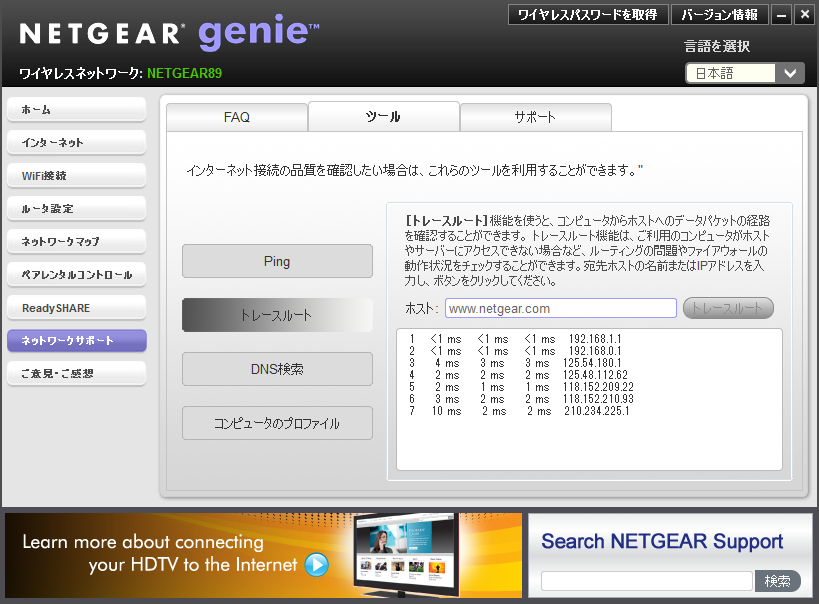The height and width of the screenshot is (604, 819).
Task: Open コンピュータのプロファイル tool
Action: pos(277,423)
